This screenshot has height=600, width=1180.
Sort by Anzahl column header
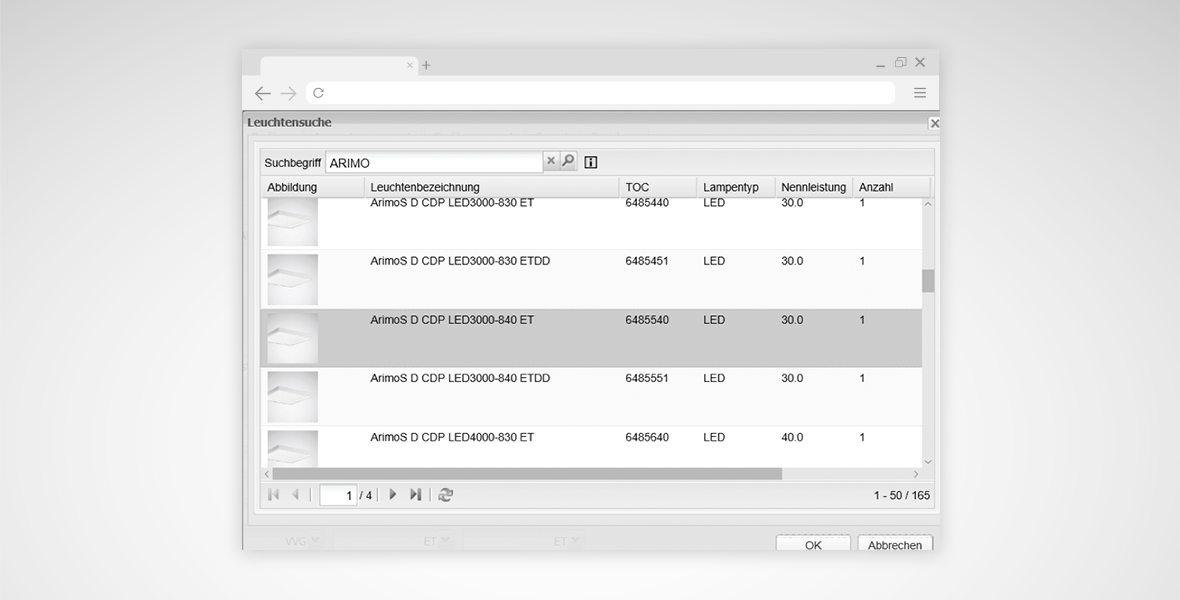point(892,187)
